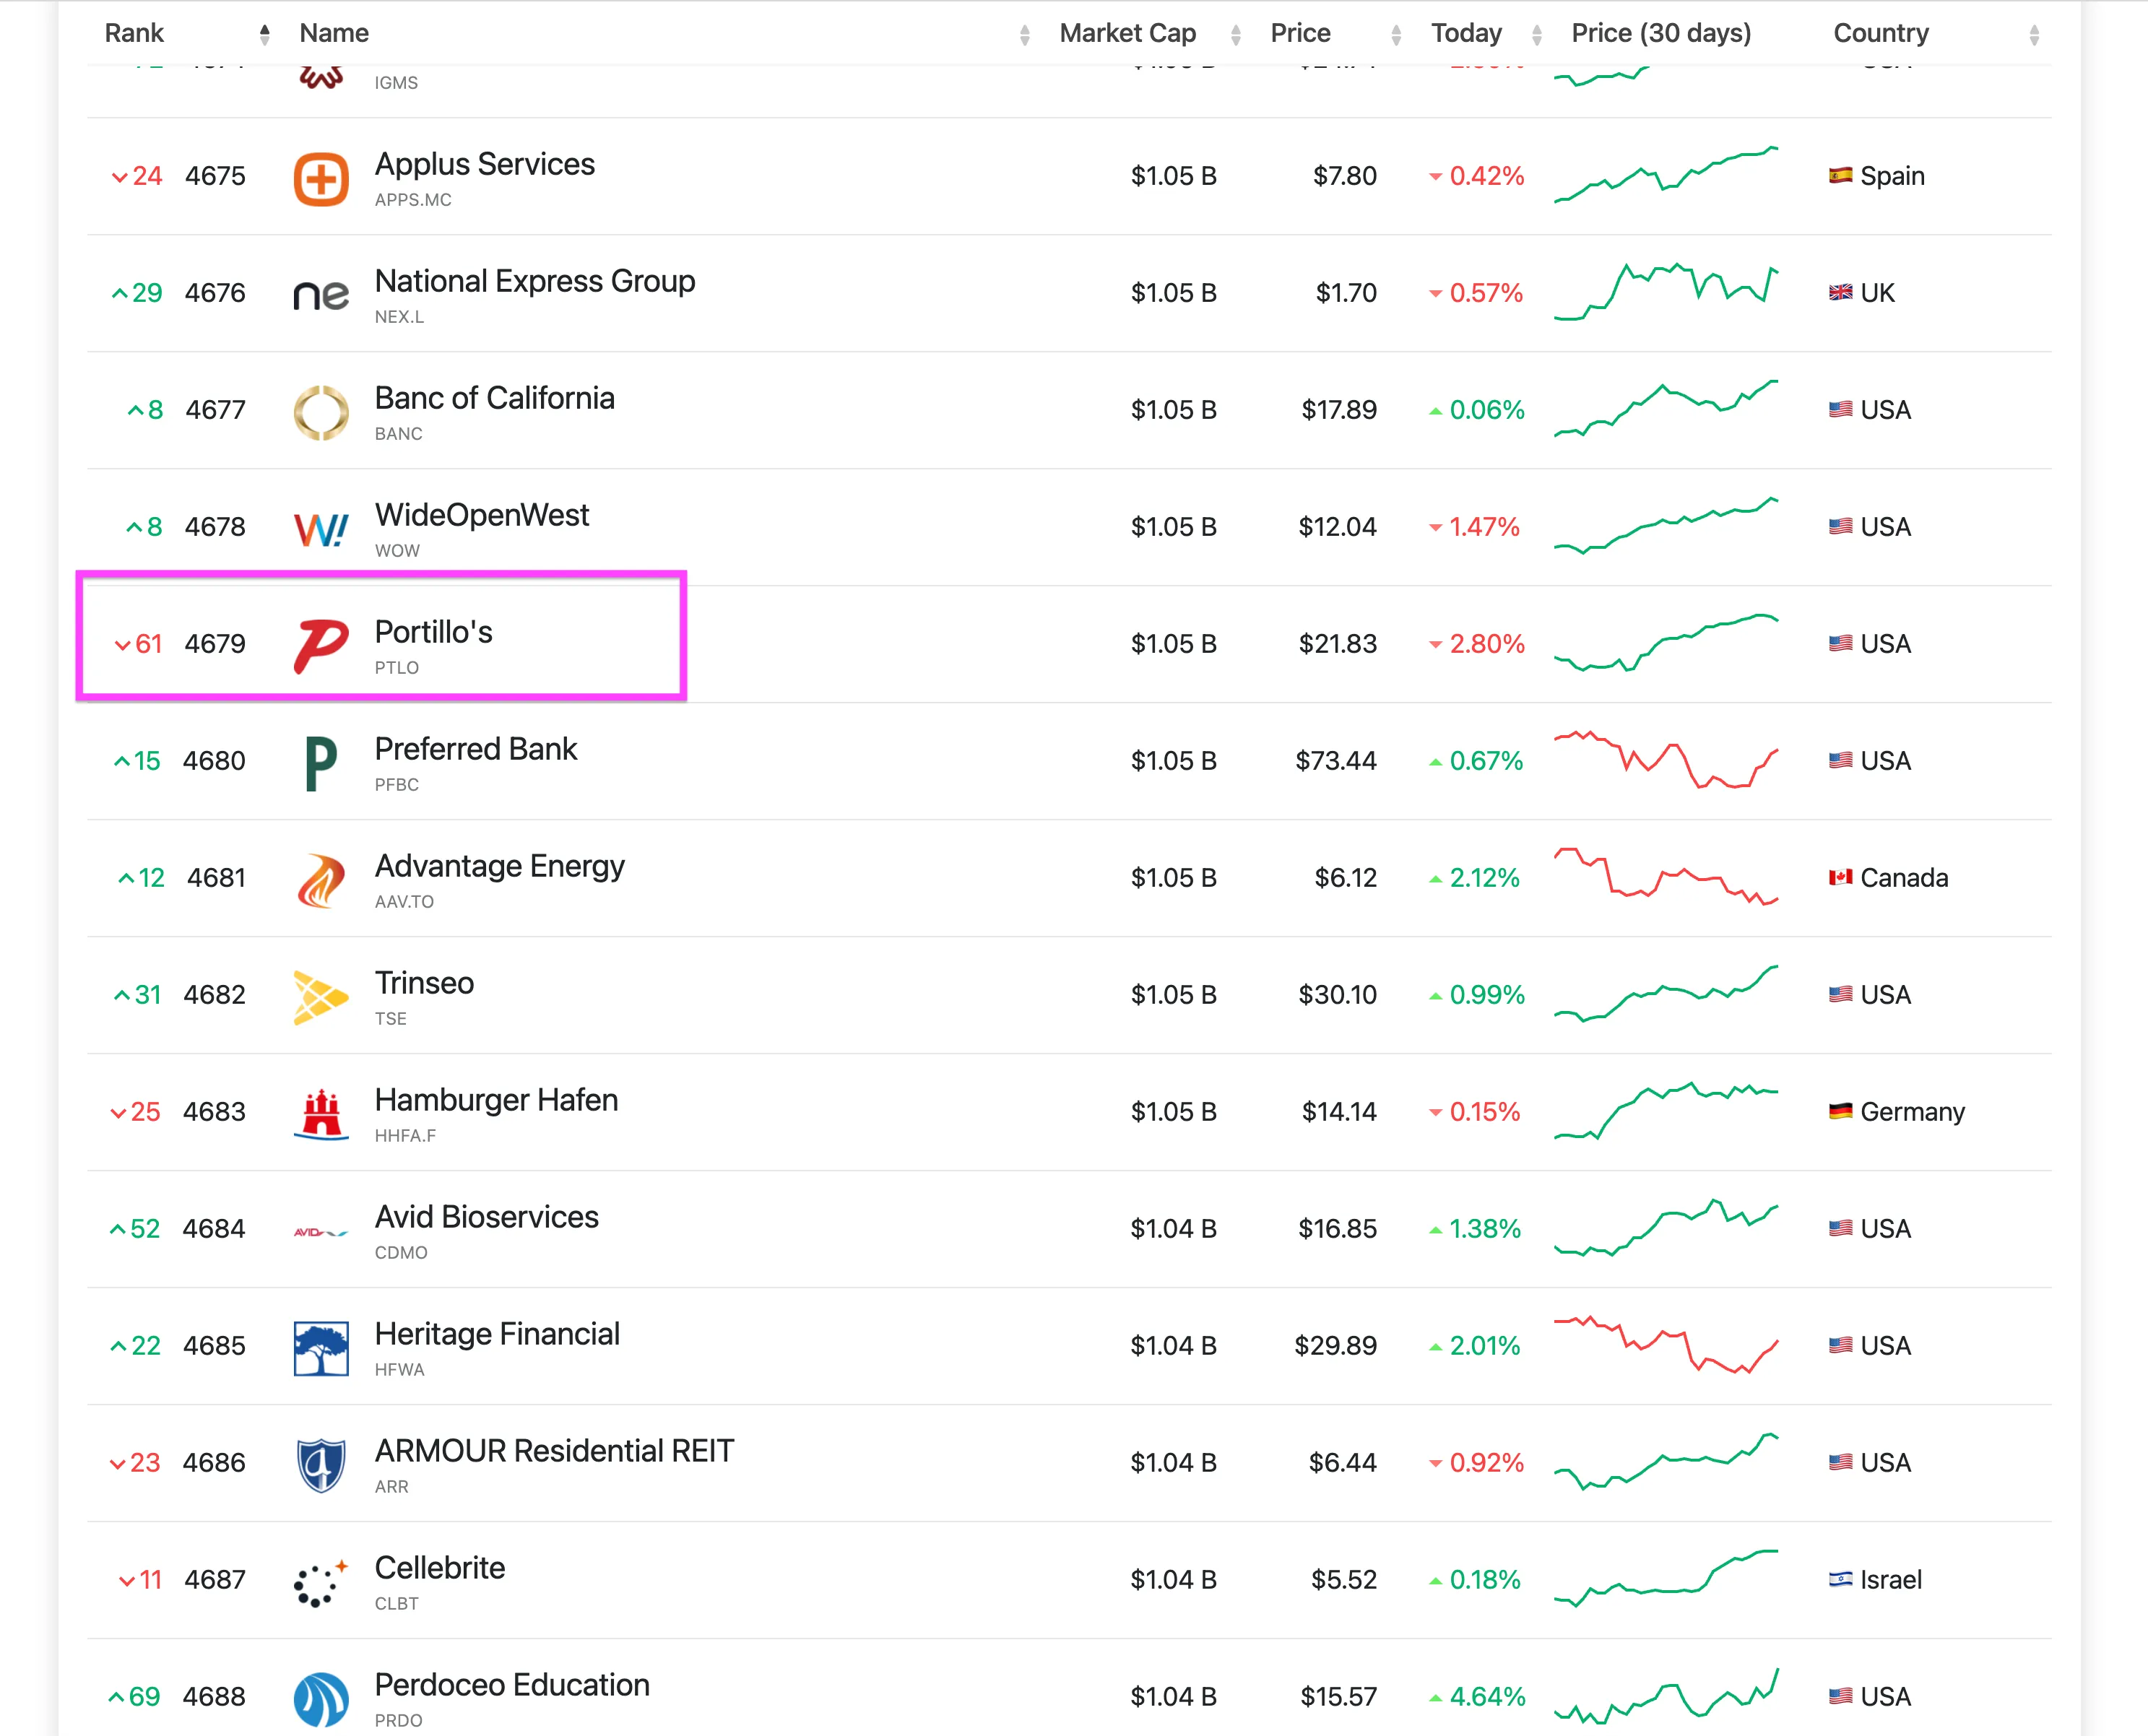Click the Trinseo yellow logo
Screen dimensions: 2148x1736
[321, 997]
